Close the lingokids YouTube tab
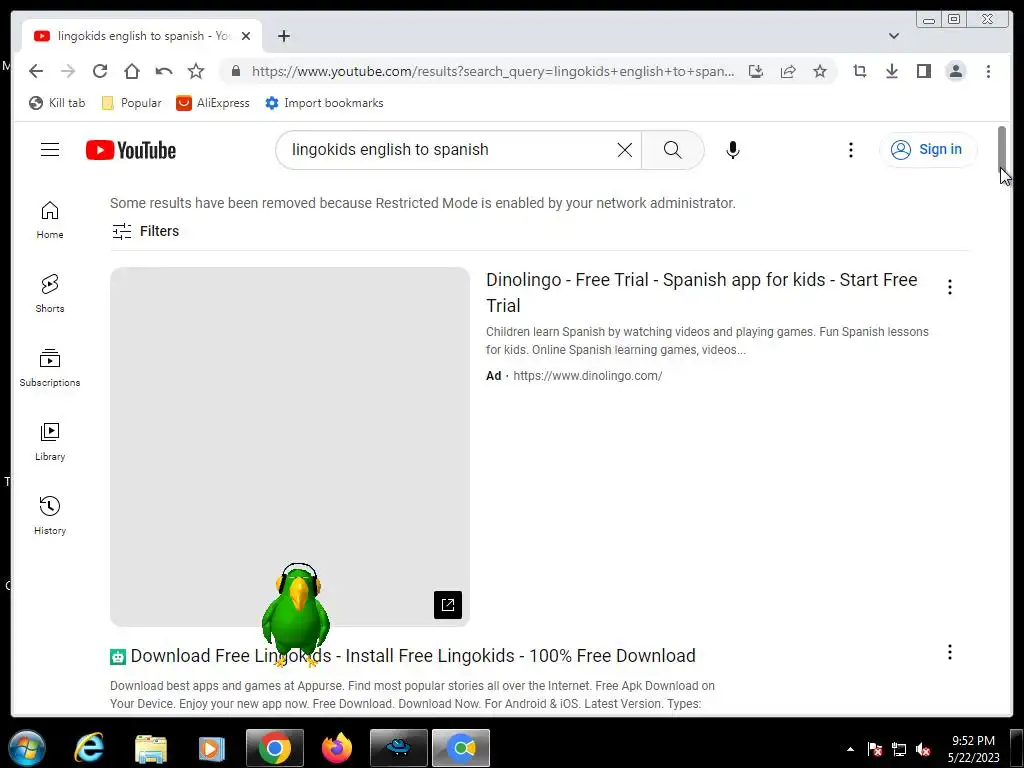Image resolution: width=1024 pixels, height=768 pixels. pyautogui.click(x=246, y=36)
